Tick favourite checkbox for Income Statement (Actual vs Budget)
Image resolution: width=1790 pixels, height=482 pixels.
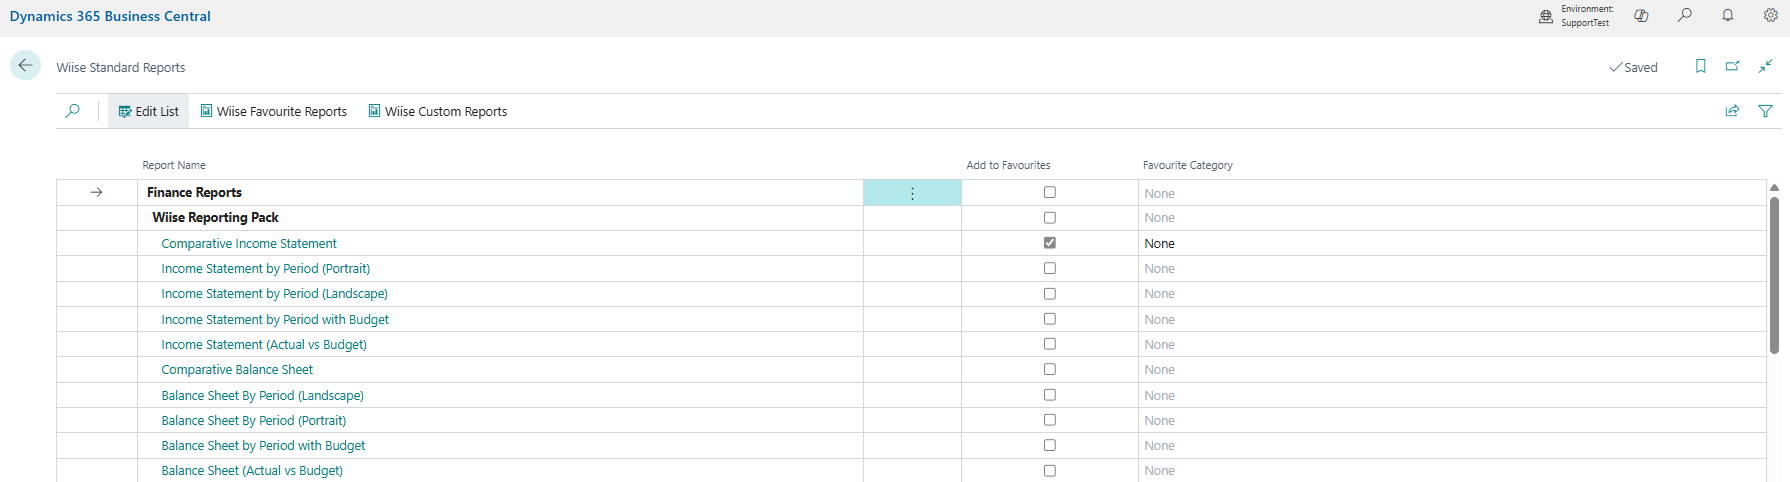[x=1049, y=344]
